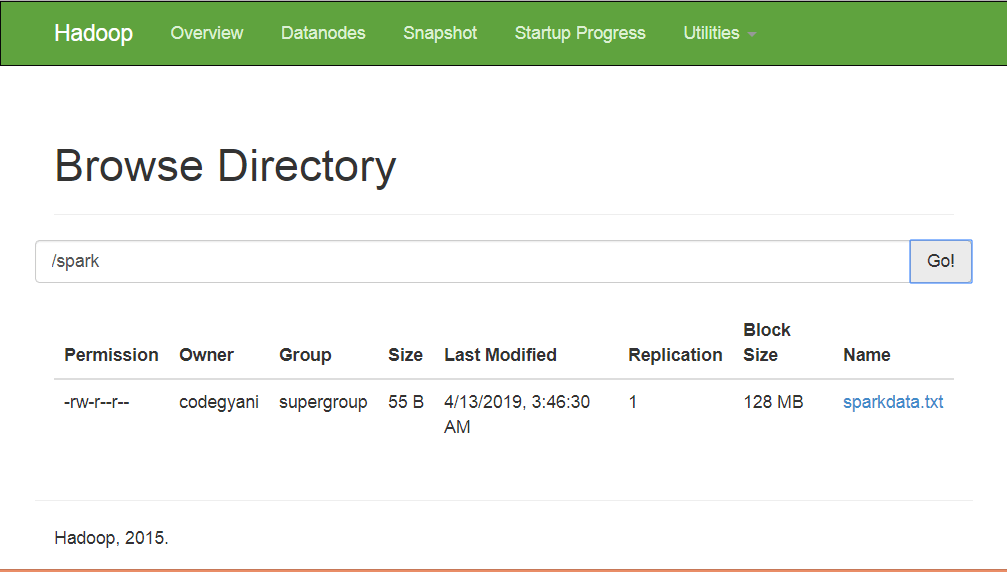Open the sparkdata.txt file link
1007x572 pixels.
893,402
